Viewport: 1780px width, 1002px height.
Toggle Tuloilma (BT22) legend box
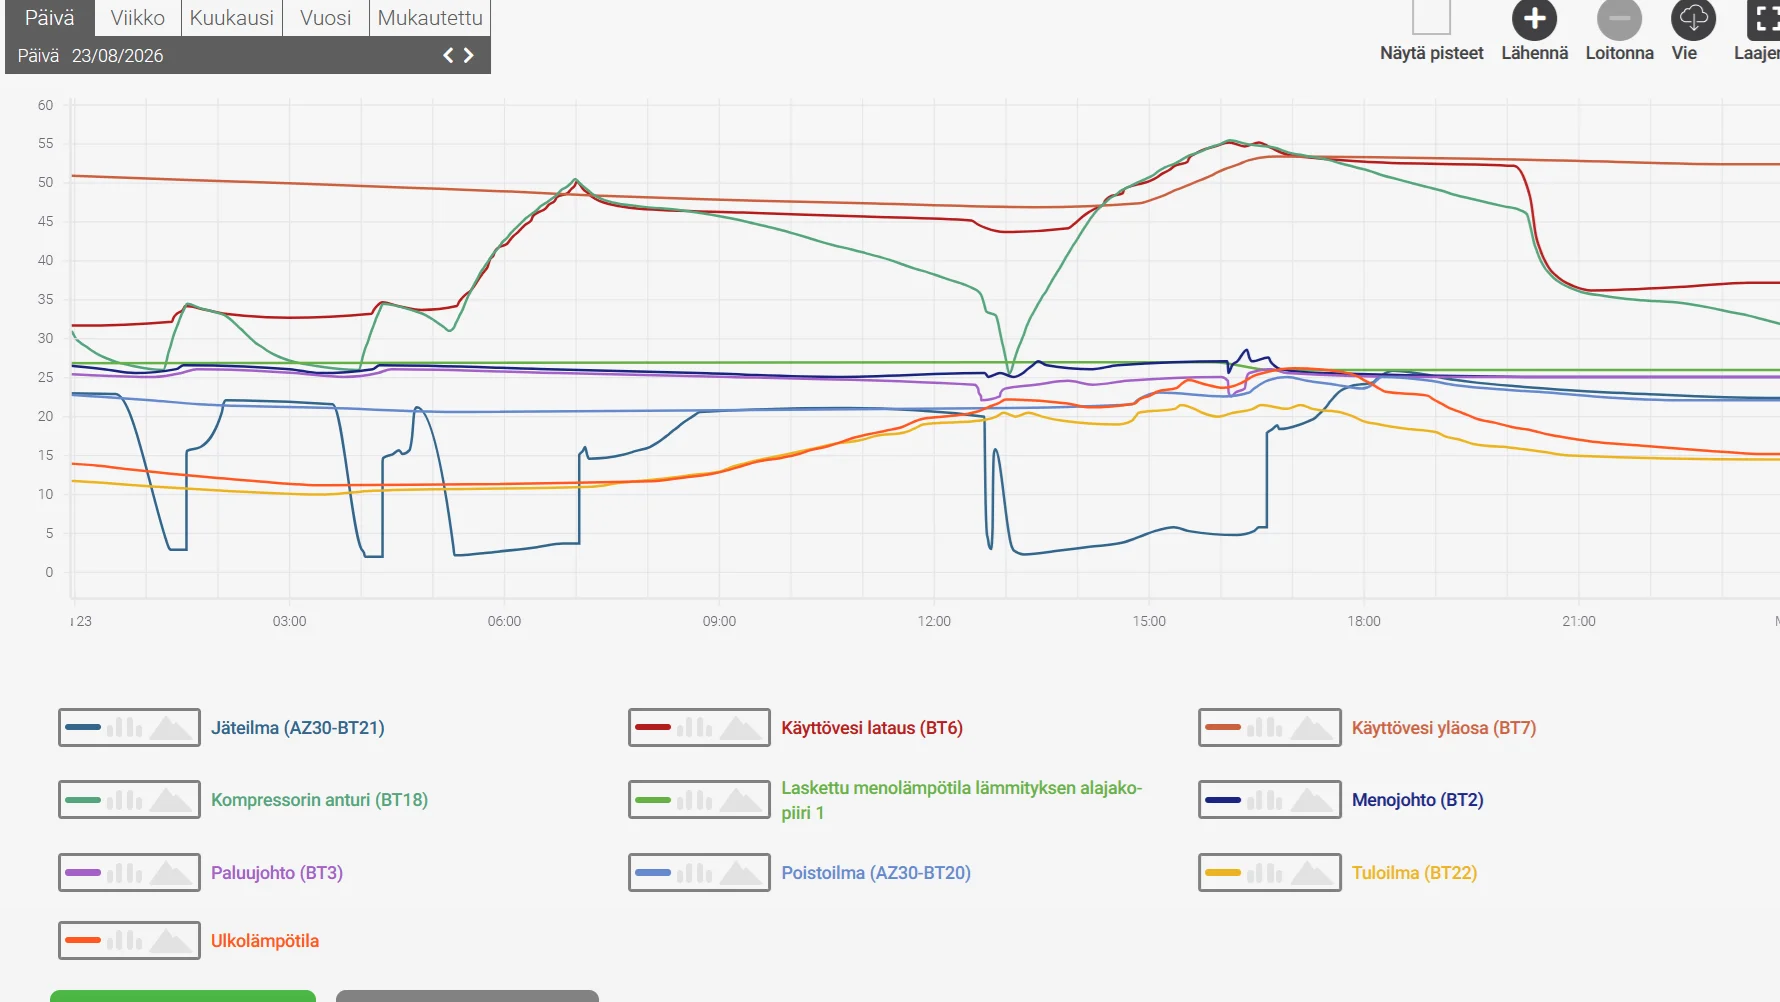[x=1269, y=873]
